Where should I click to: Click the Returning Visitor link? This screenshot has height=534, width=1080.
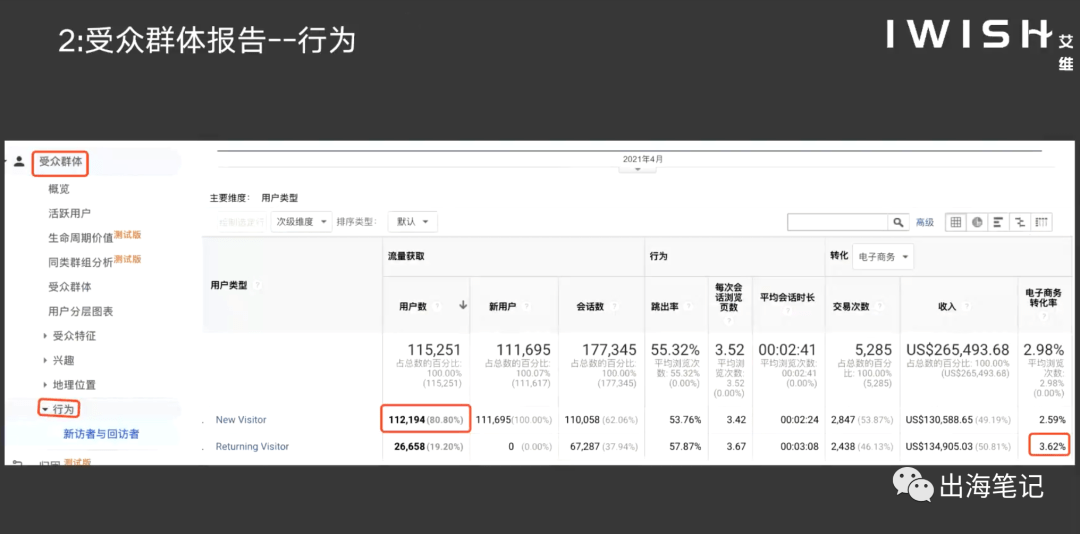click(252, 446)
